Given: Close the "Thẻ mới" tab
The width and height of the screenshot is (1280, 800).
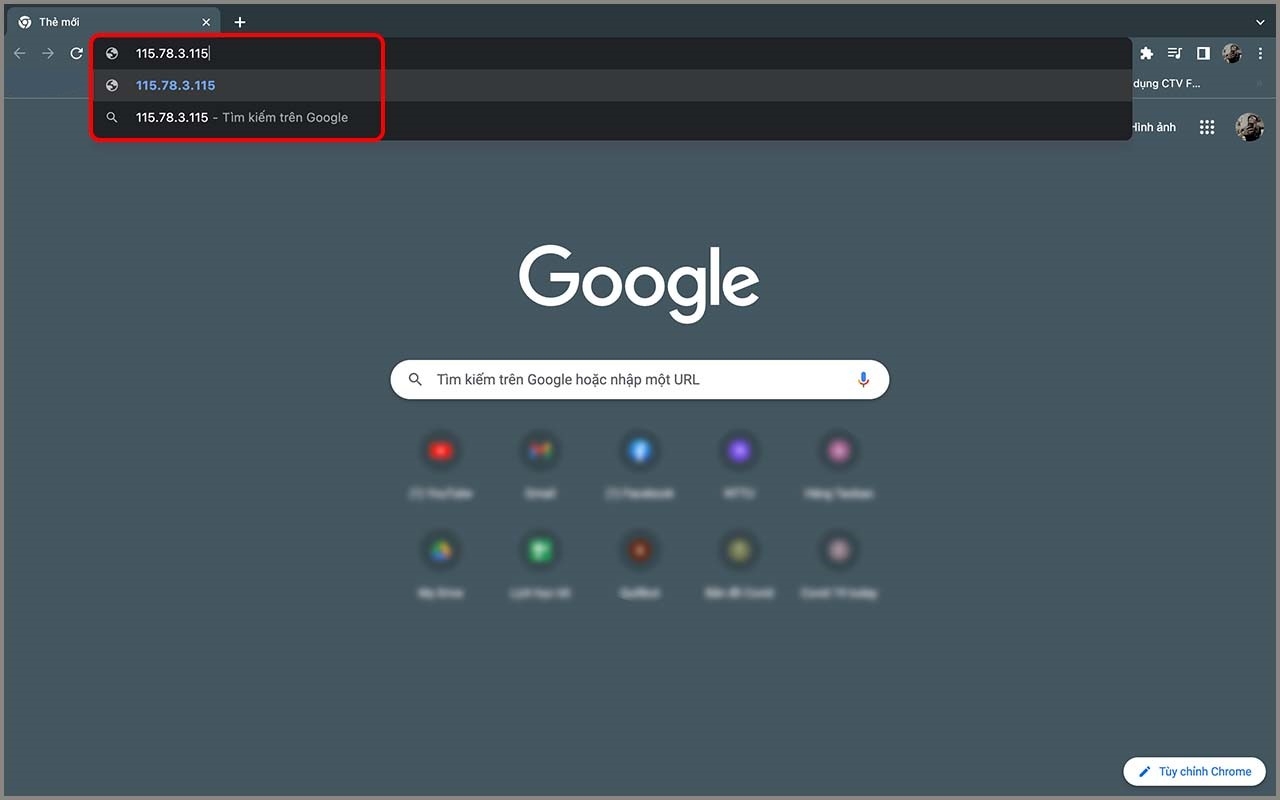Looking at the screenshot, I should coord(207,22).
